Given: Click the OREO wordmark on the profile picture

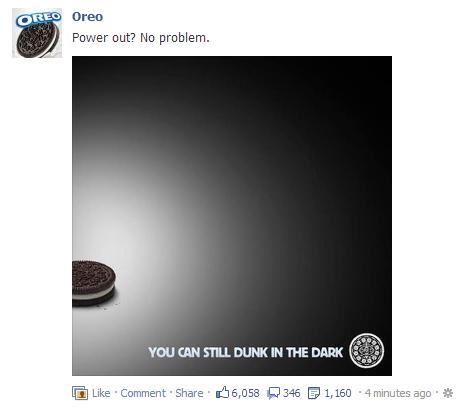Looking at the screenshot, I should [x=39, y=19].
